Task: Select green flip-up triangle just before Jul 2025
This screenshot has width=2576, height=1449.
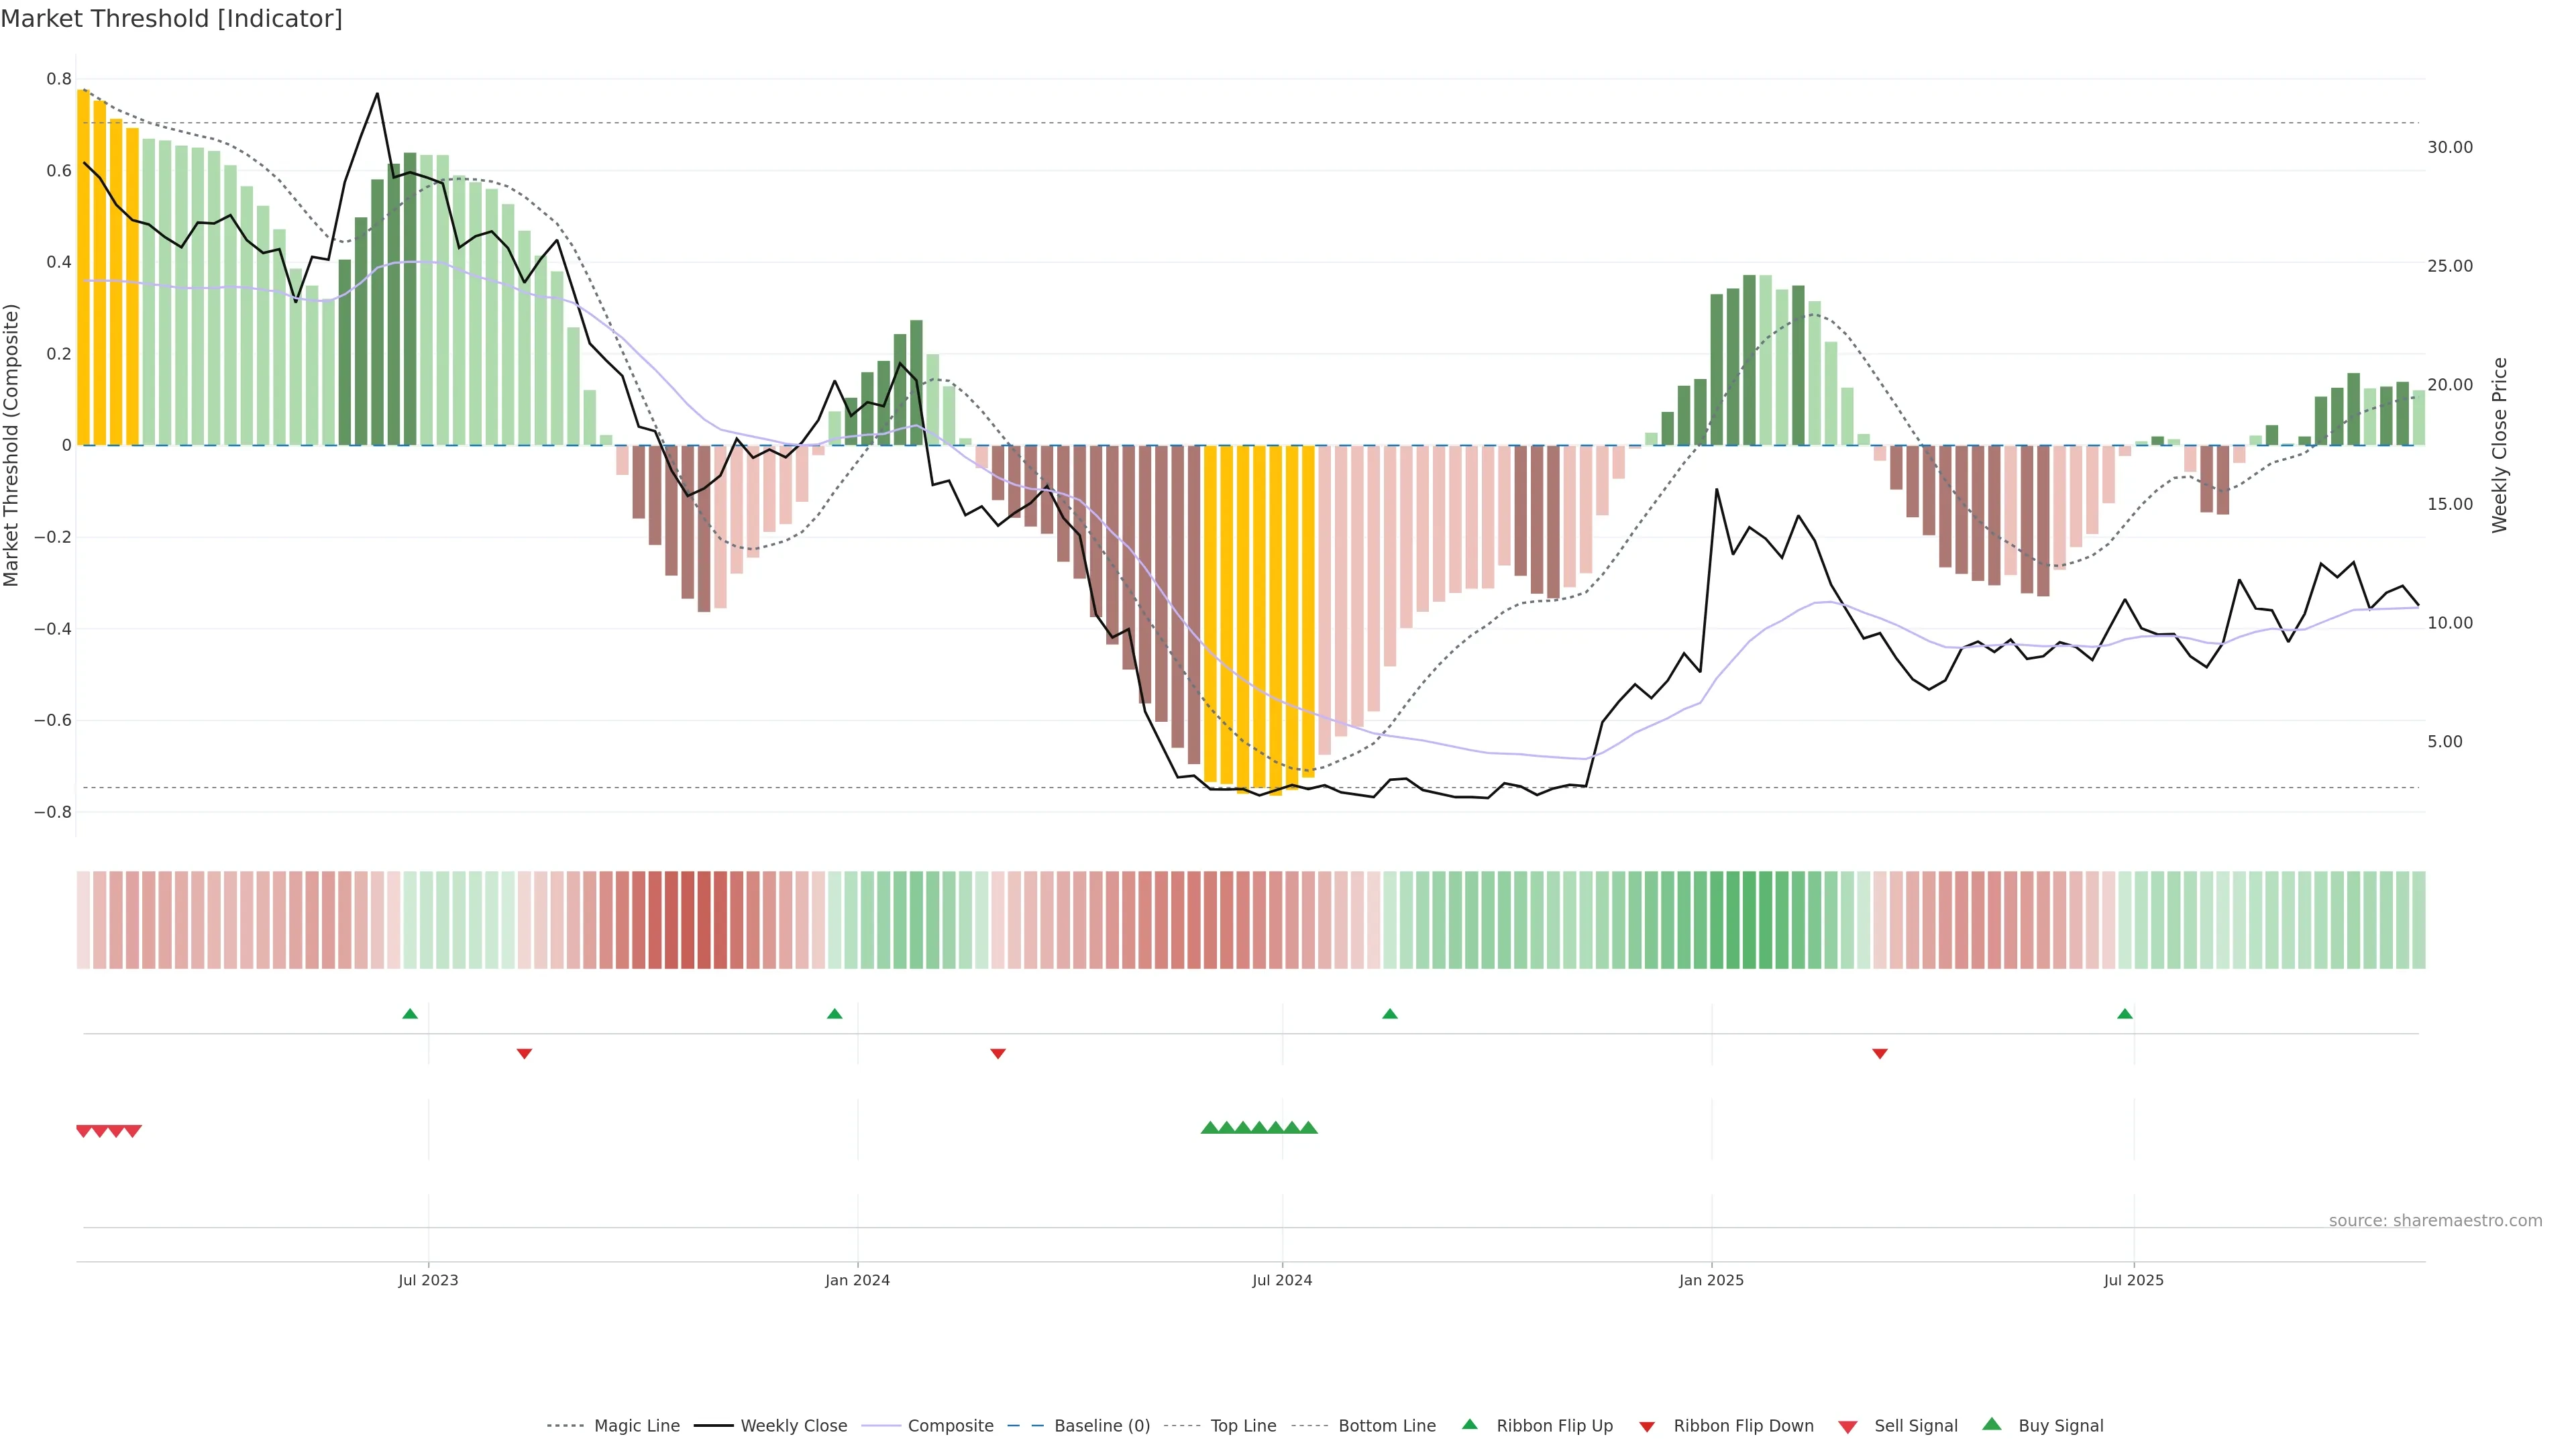Action: [2125, 1014]
